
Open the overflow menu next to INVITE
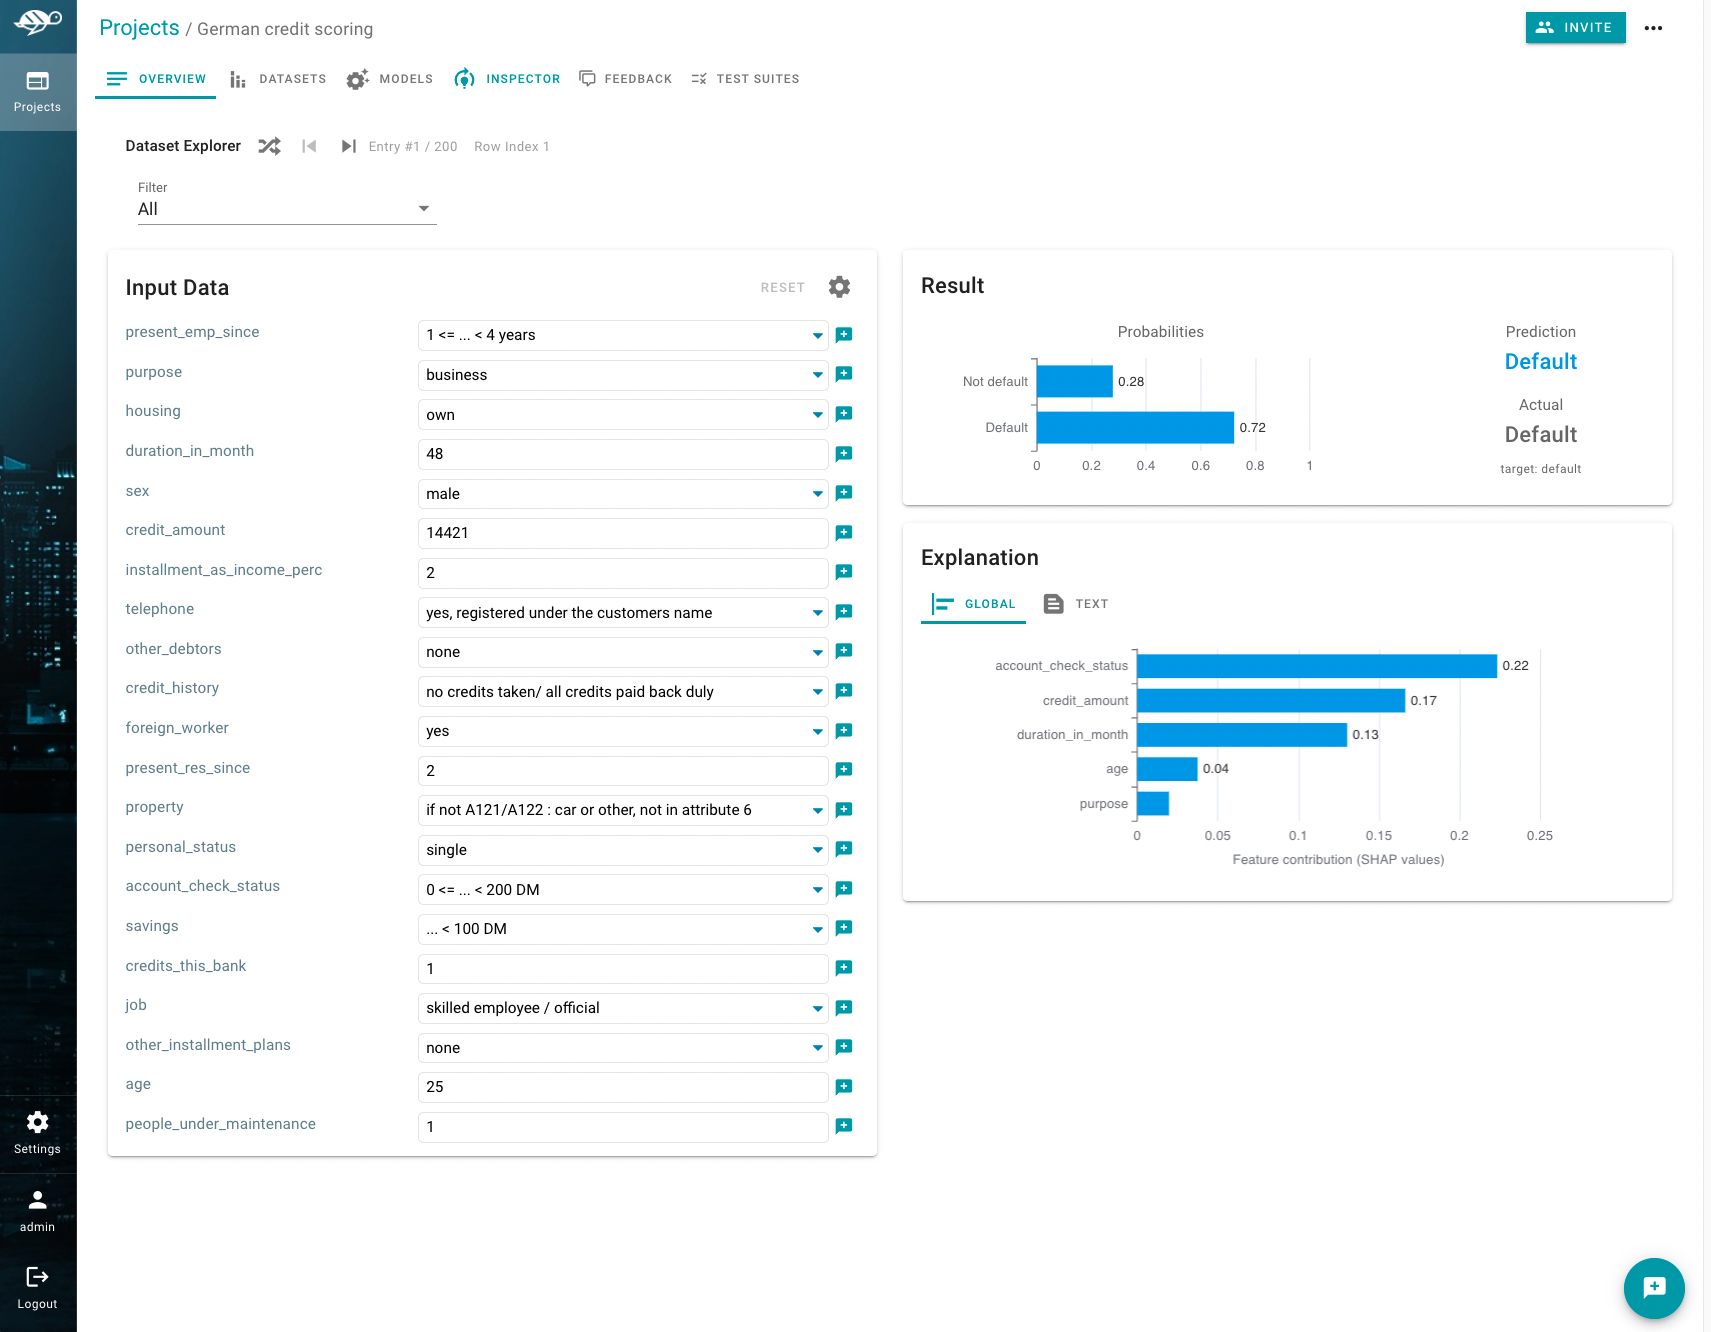pos(1654,28)
